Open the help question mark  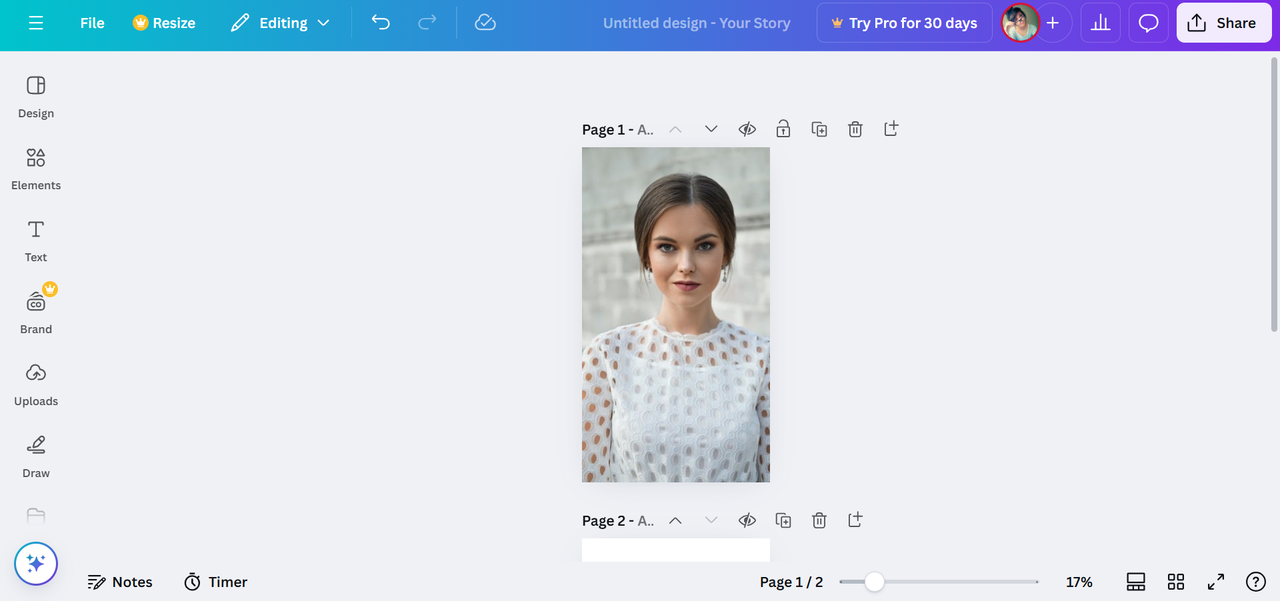1256,582
